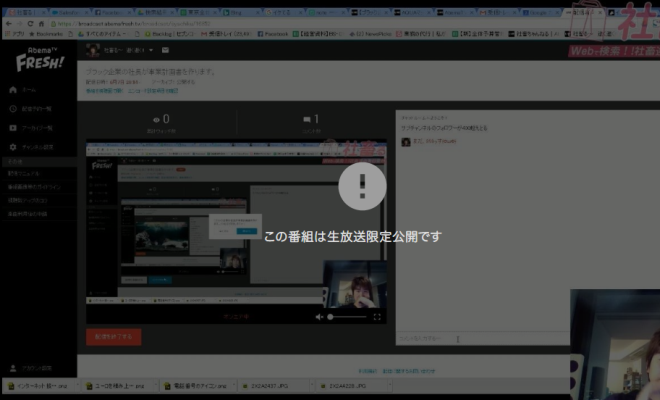The height and width of the screenshot is (400, 660).
Task: Click the account person icon at bottom-left
Action: tap(13, 368)
